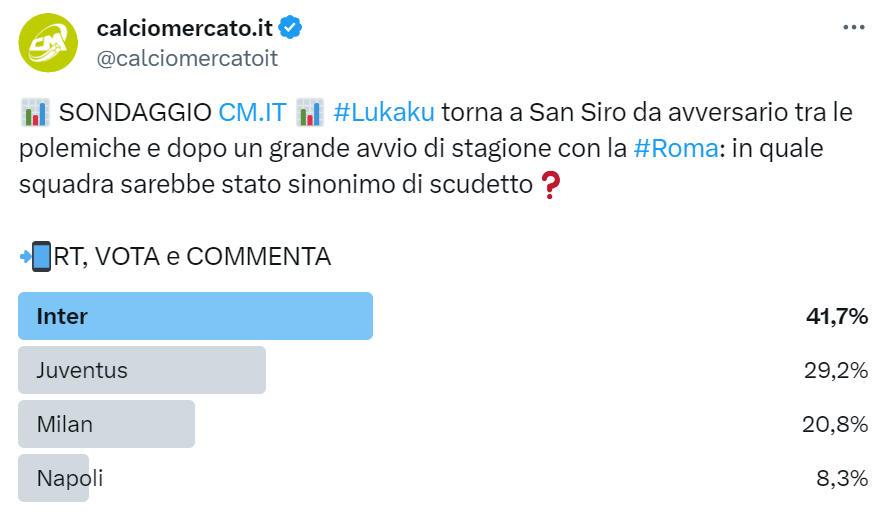Screen dimensions: 886x514
Task: Click the calciomercato.it account name
Action: tap(185, 29)
